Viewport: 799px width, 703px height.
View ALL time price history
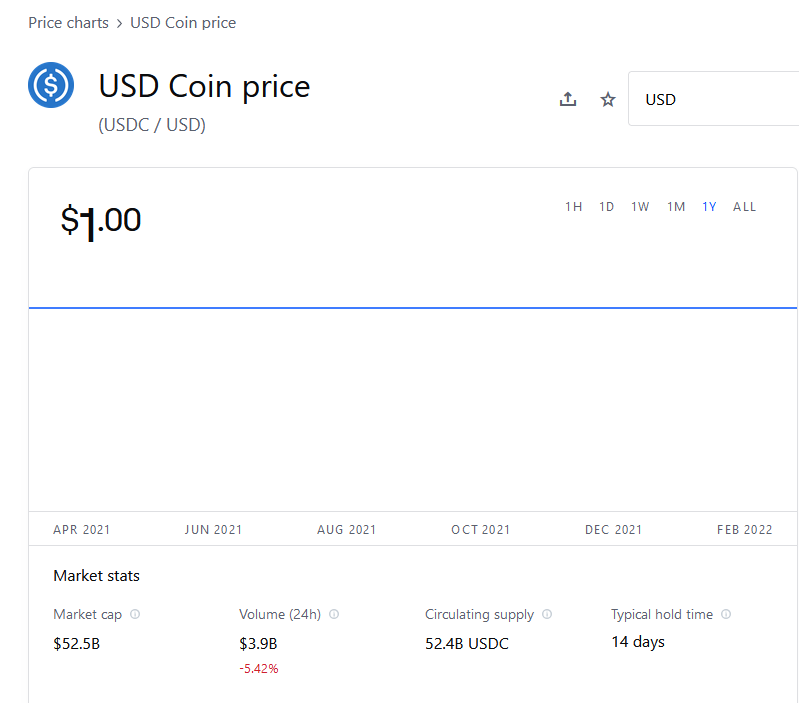745,207
